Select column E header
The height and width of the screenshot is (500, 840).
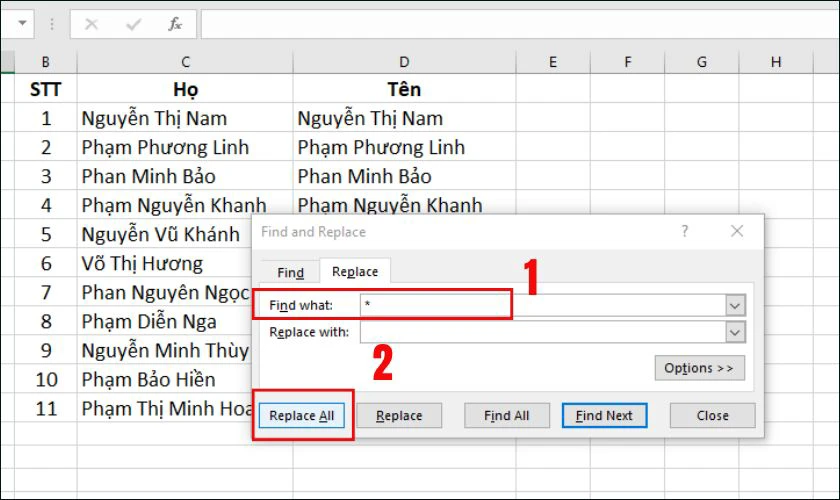[x=553, y=62]
